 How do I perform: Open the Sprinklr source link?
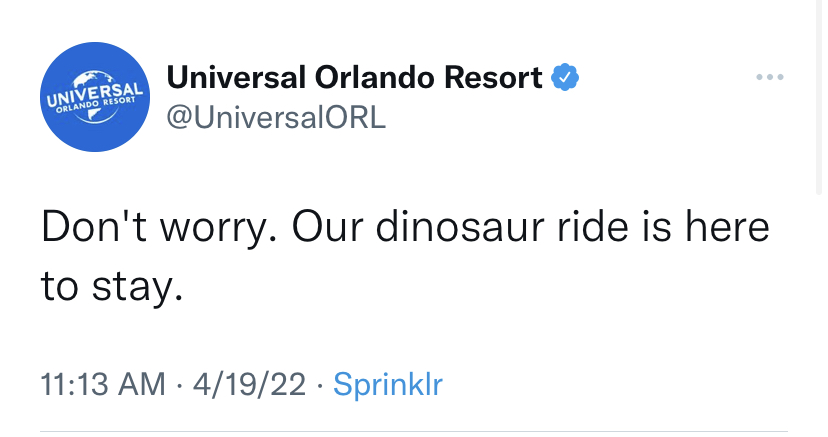point(387,384)
